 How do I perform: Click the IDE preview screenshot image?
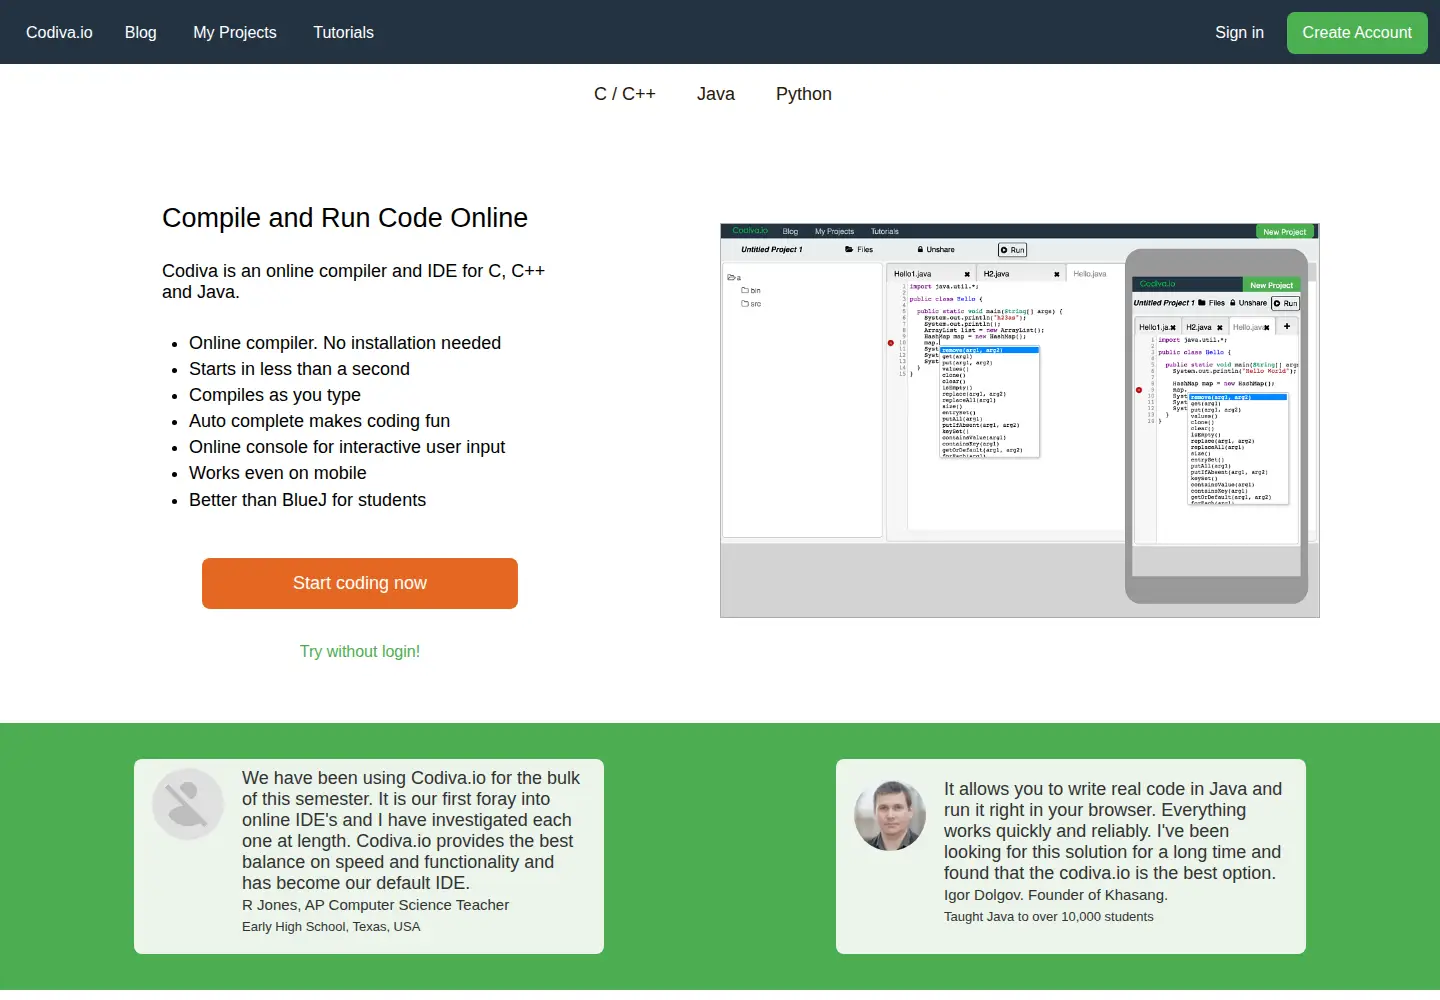pos(1020,420)
